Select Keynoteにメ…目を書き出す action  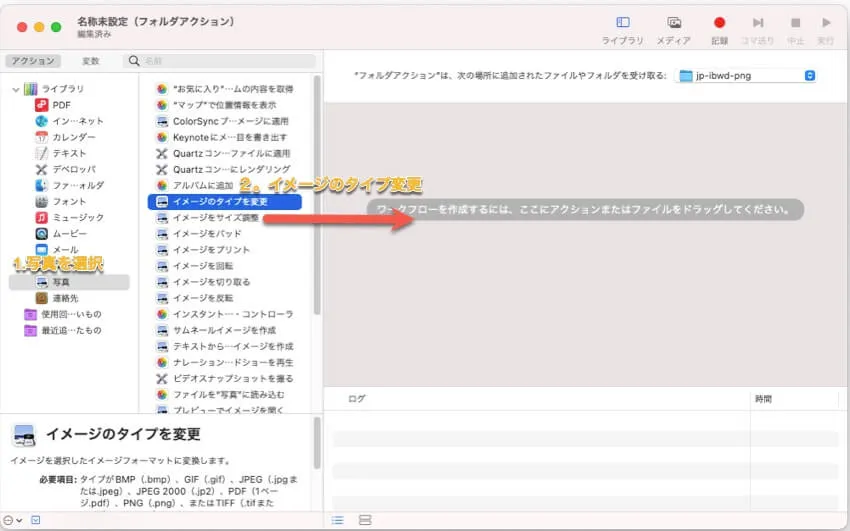[221, 138]
